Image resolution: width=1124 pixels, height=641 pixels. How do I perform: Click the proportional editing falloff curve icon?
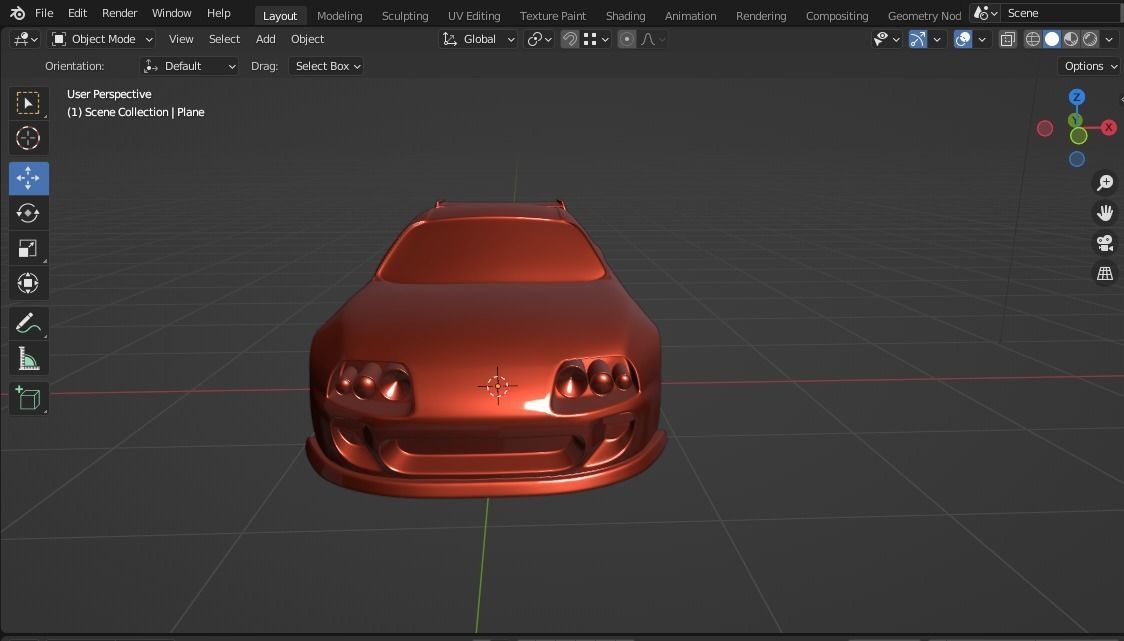[652, 39]
